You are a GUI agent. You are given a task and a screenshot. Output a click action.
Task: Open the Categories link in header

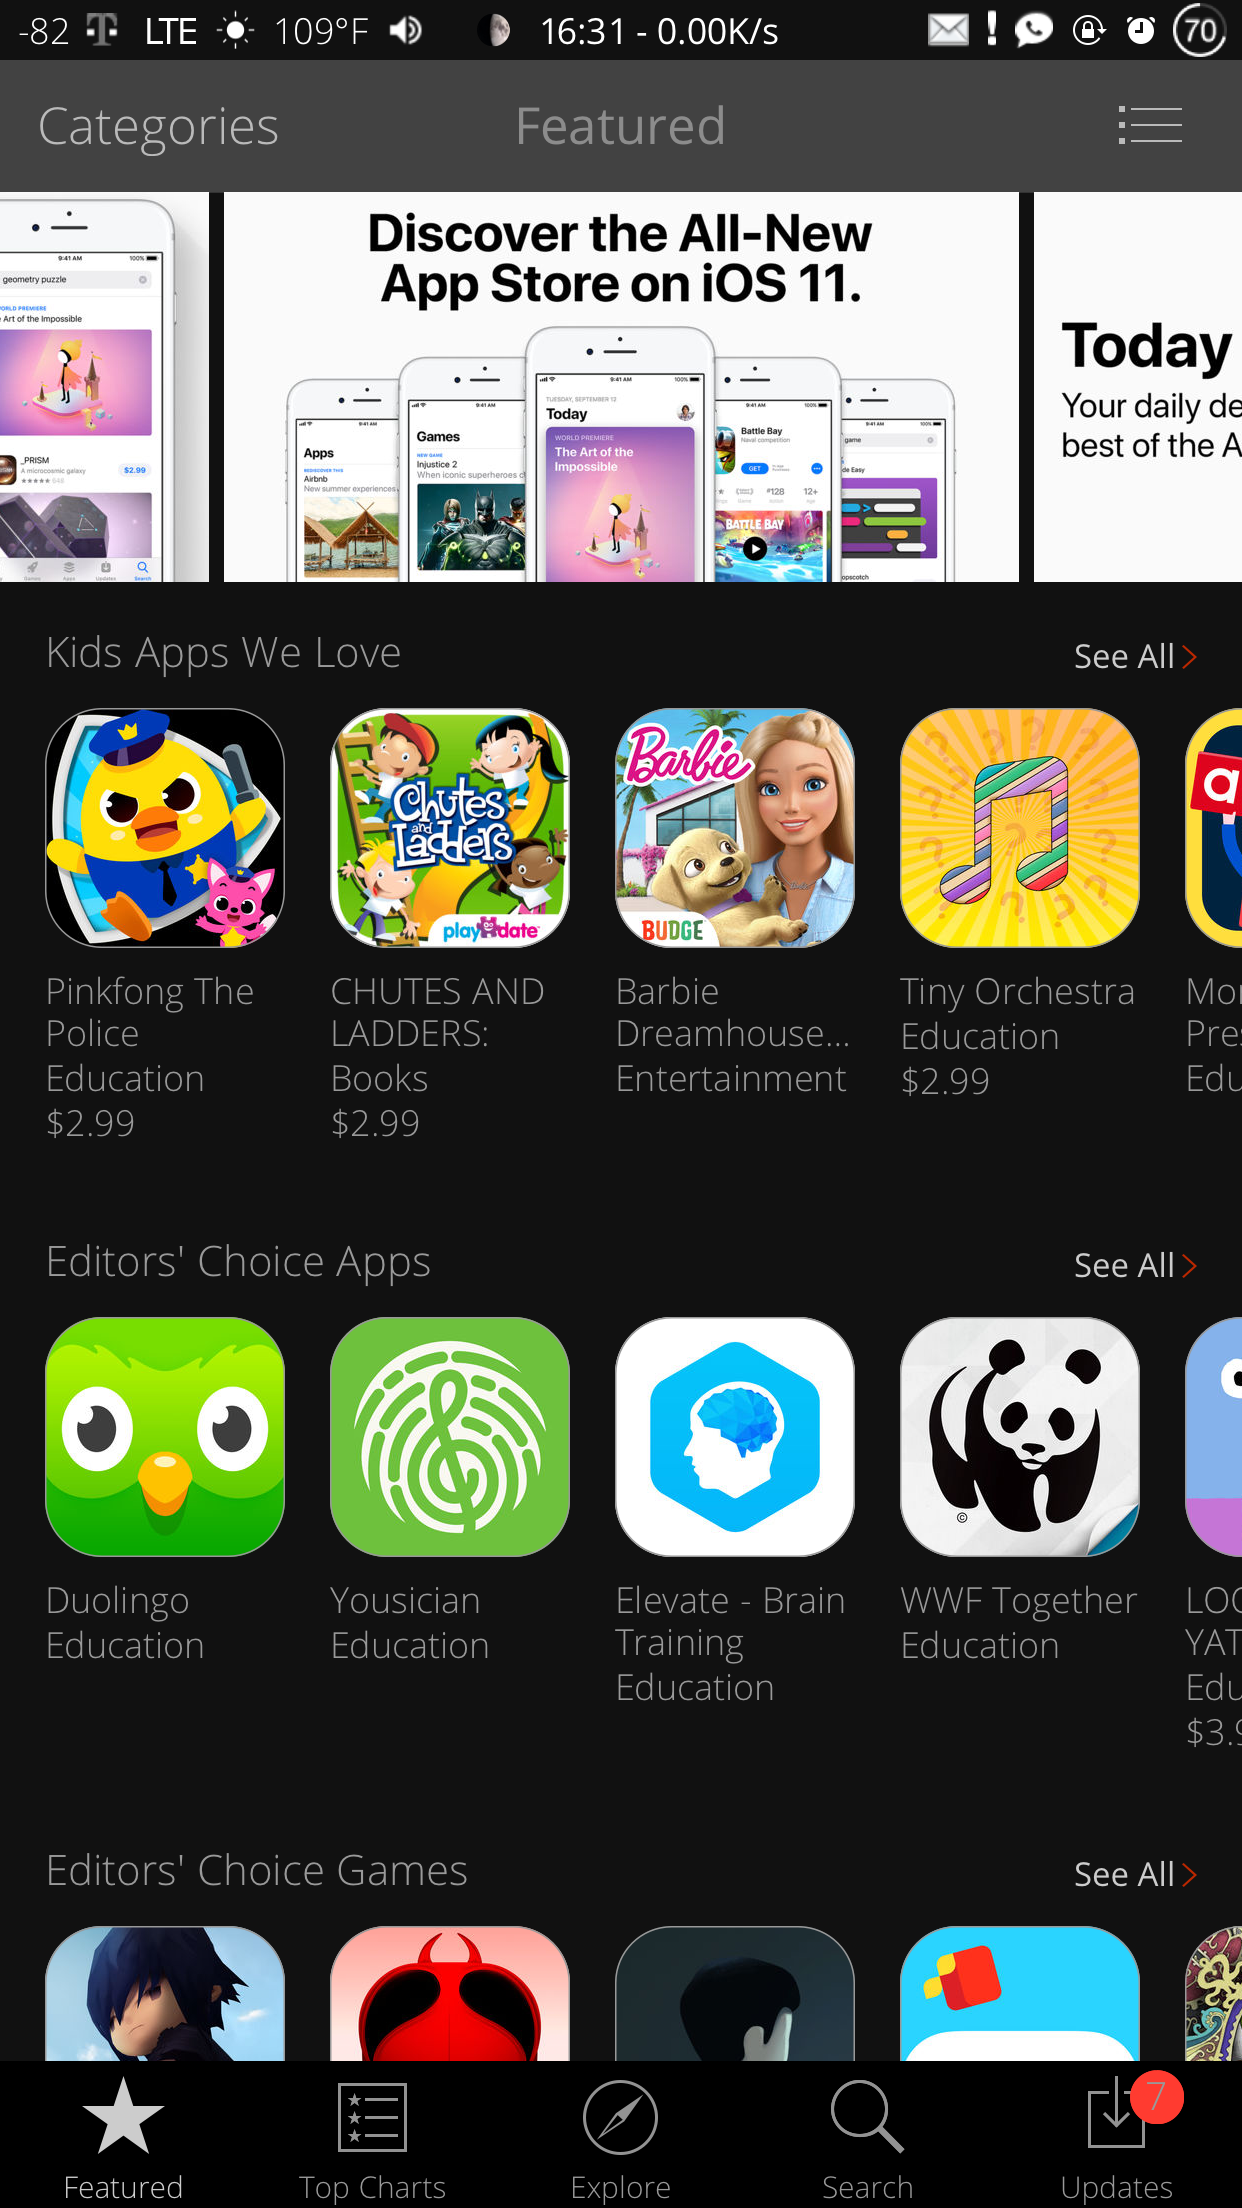158,126
